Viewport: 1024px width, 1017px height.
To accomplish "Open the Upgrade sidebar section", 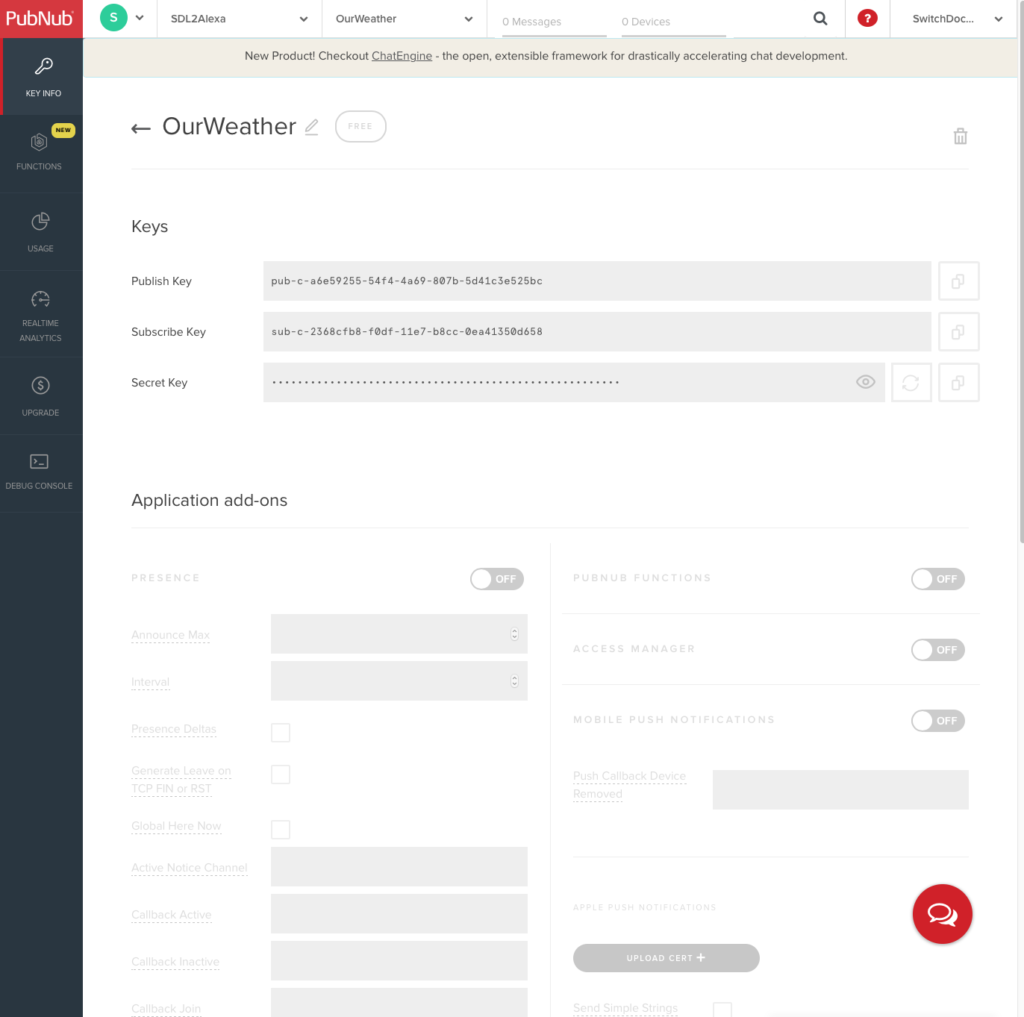I will pyautogui.click(x=40, y=396).
